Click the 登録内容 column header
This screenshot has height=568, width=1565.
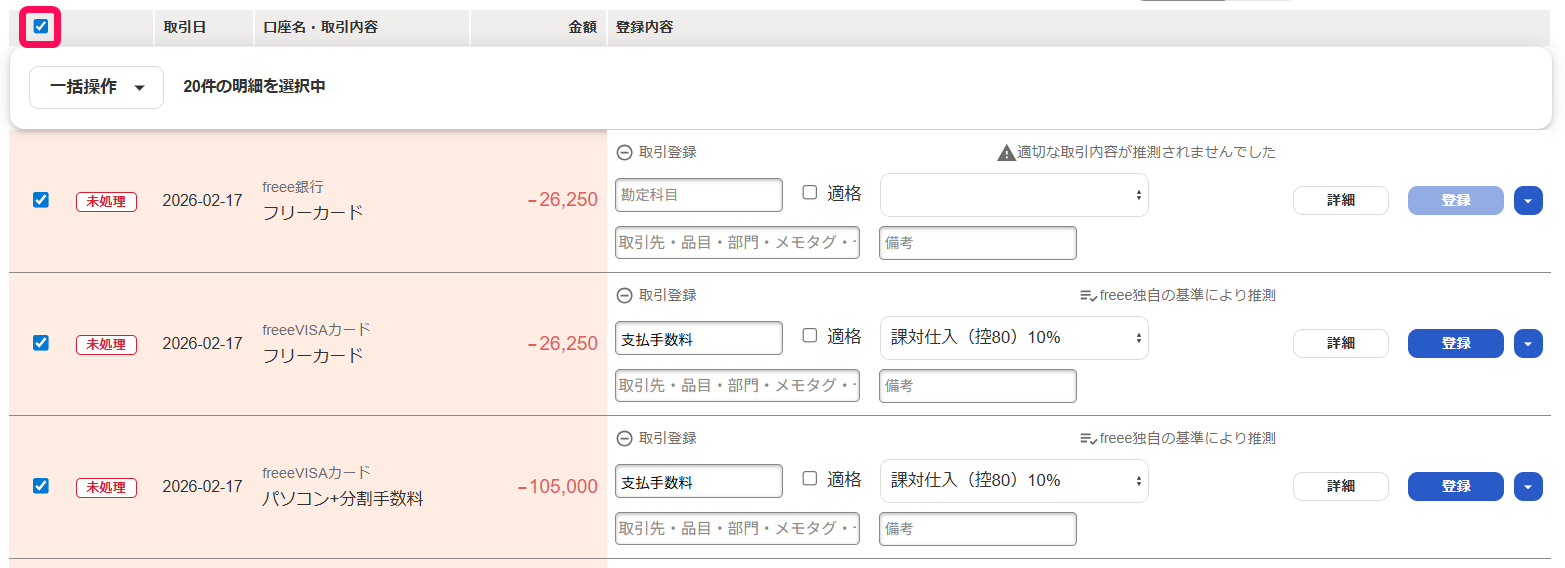click(644, 27)
